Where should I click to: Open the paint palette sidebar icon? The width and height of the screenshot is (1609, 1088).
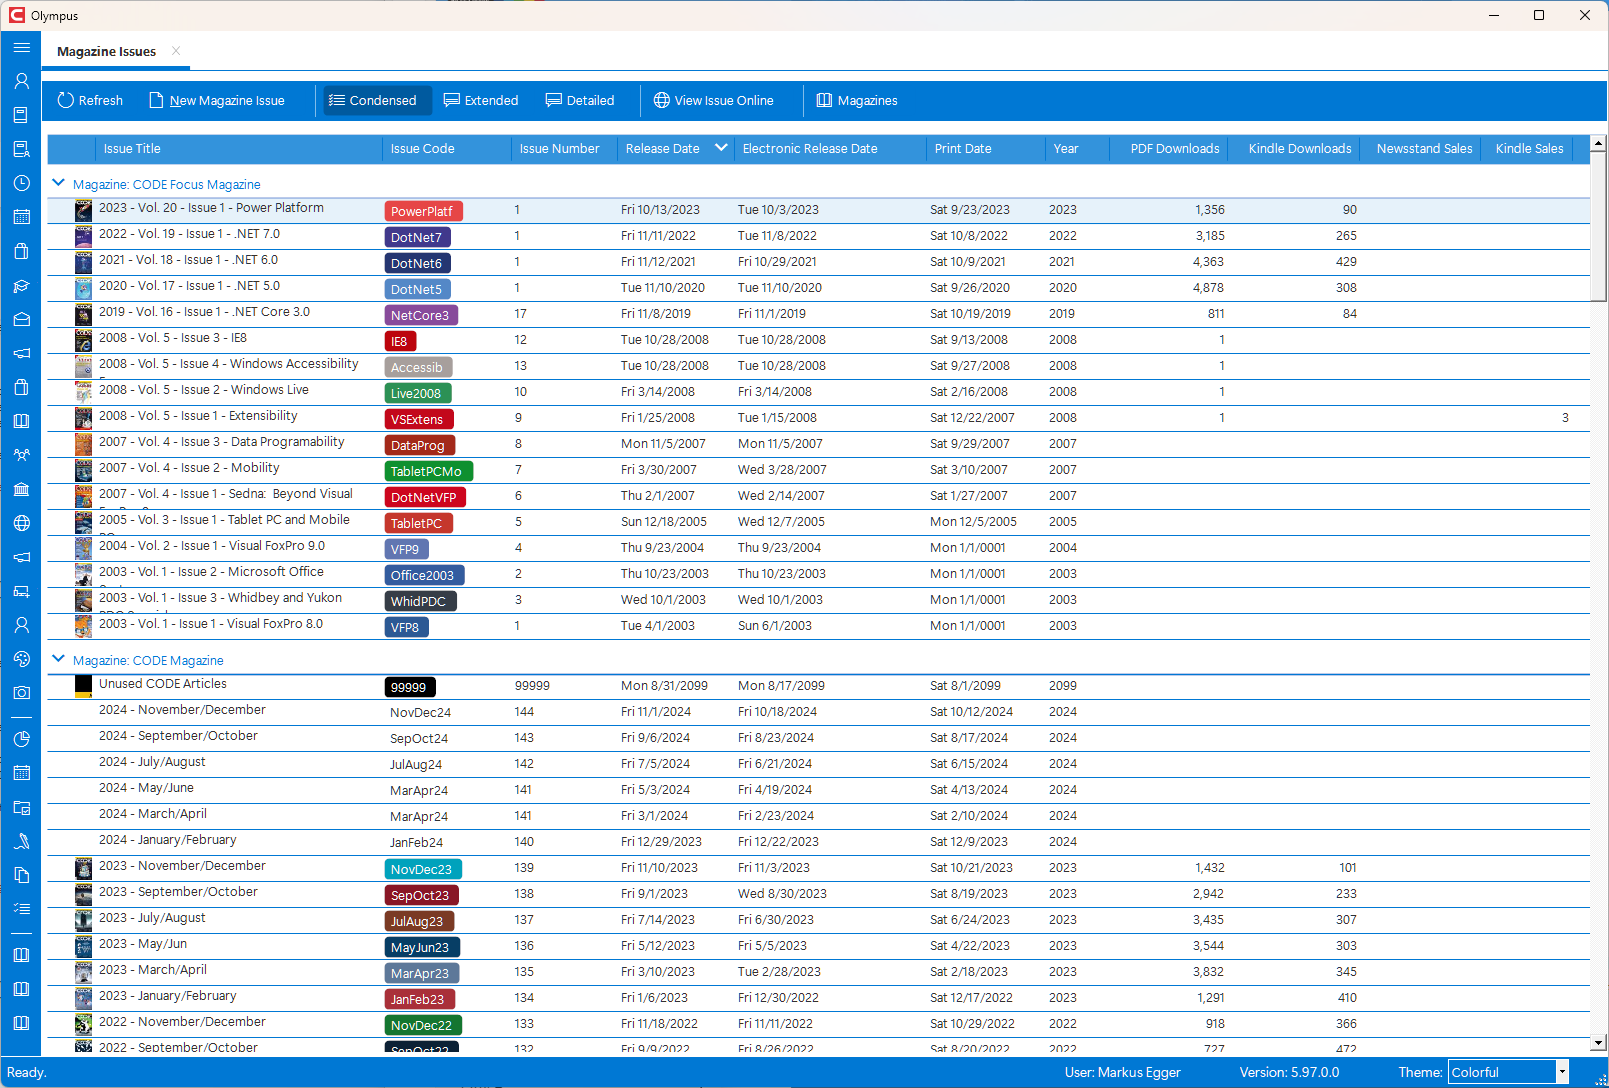(21, 659)
